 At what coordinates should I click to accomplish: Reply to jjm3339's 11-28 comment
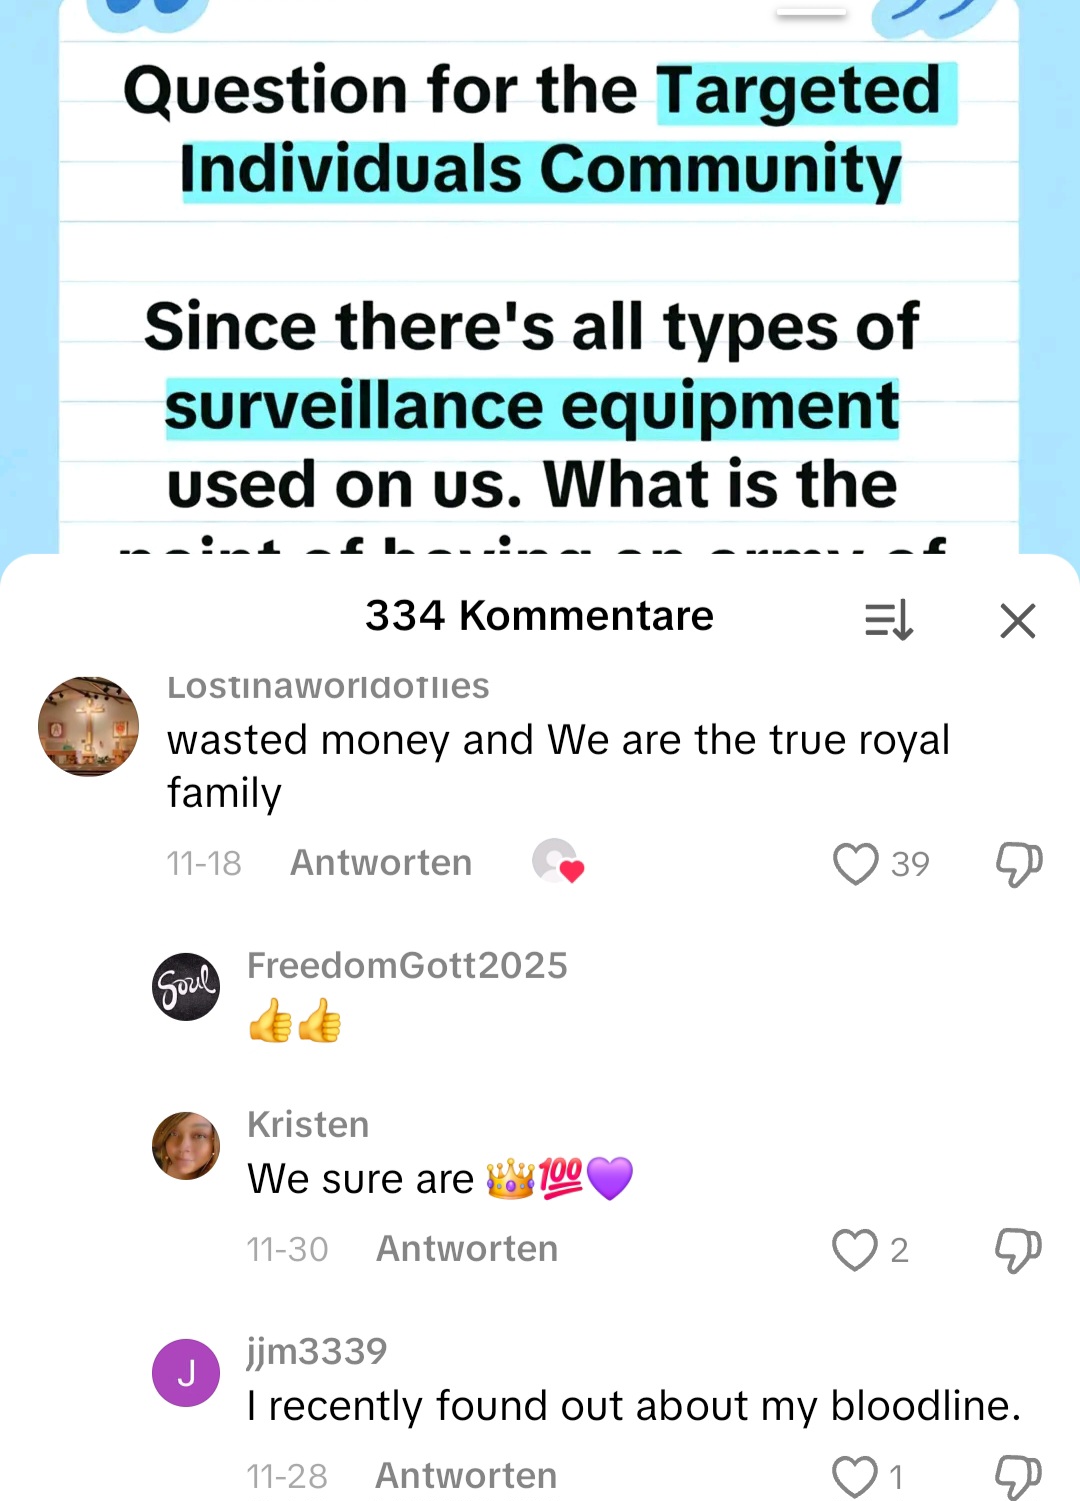pyautogui.click(x=466, y=1476)
